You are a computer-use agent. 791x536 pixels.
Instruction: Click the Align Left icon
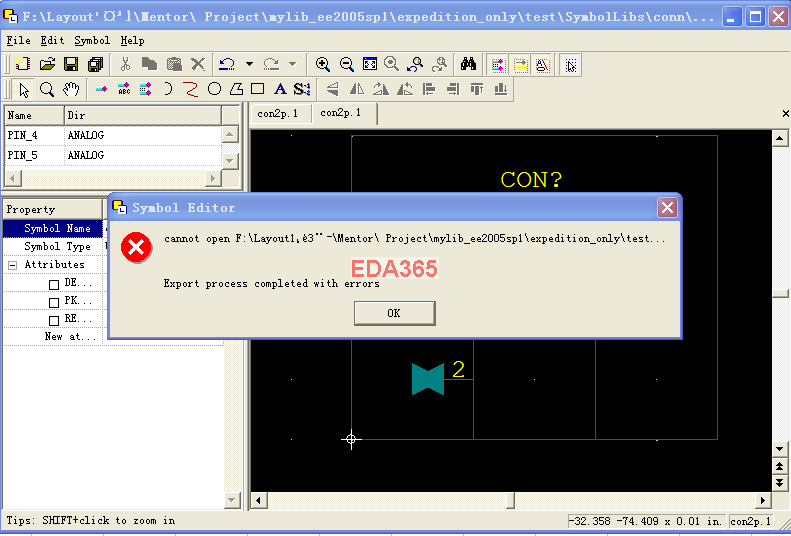(429, 90)
